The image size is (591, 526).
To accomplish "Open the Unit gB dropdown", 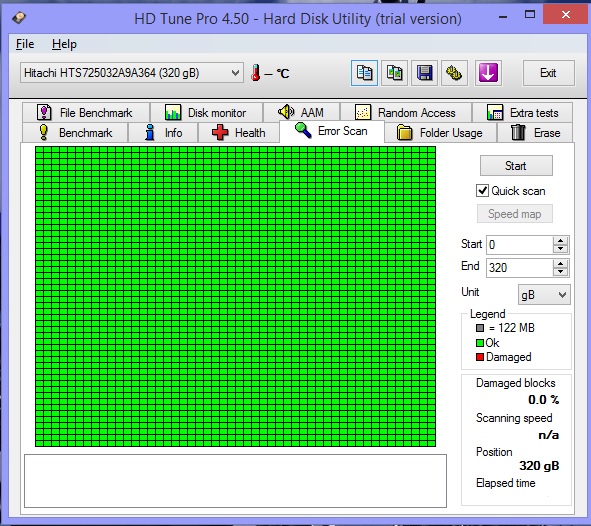I will (x=544, y=295).
